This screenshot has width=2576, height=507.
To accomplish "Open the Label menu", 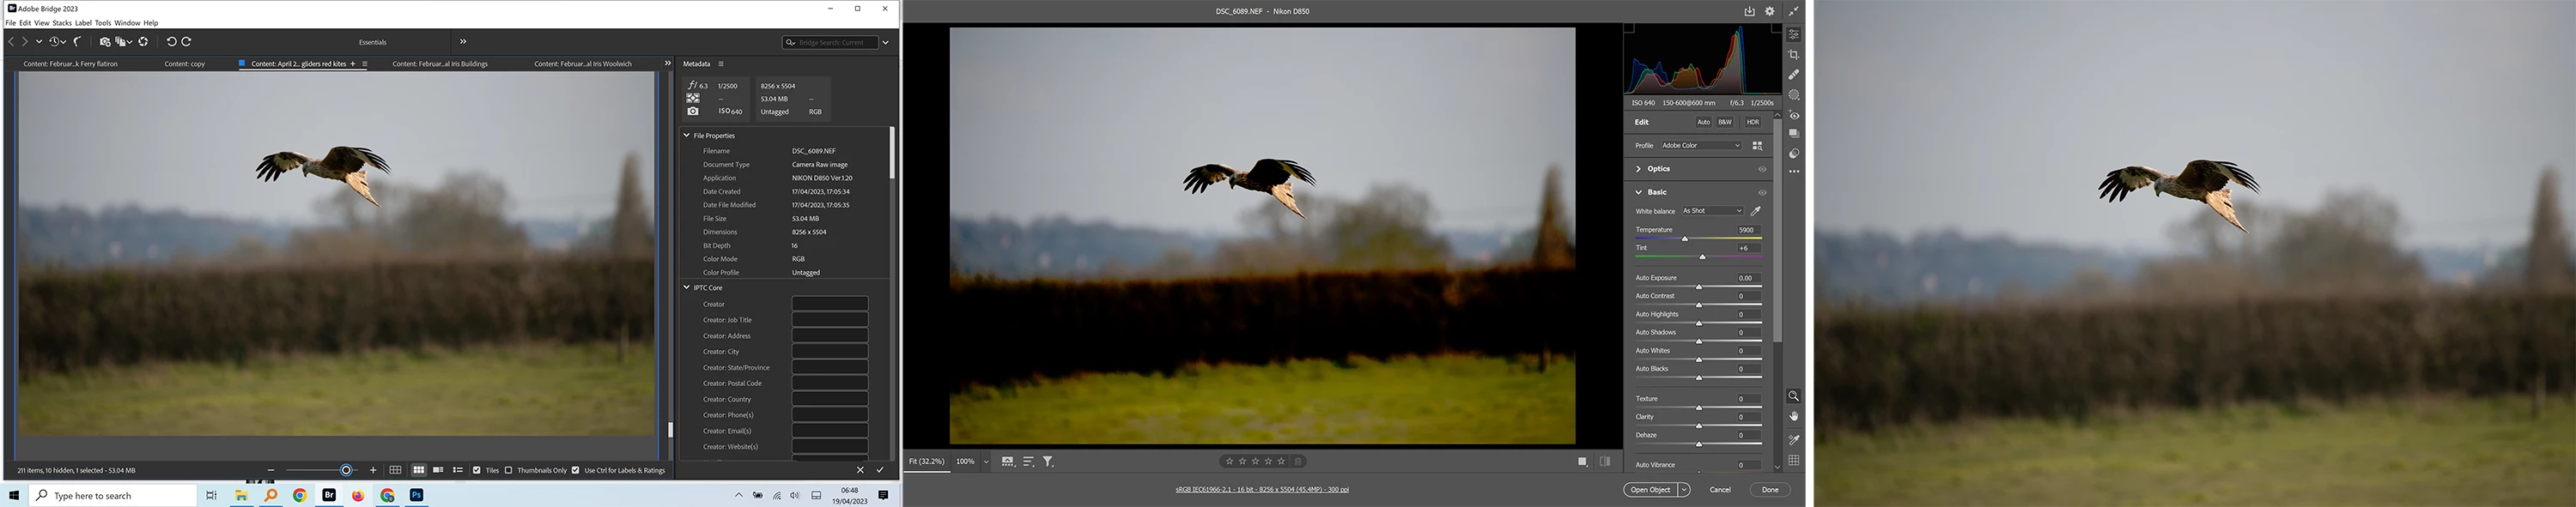I will pos(83,23).
